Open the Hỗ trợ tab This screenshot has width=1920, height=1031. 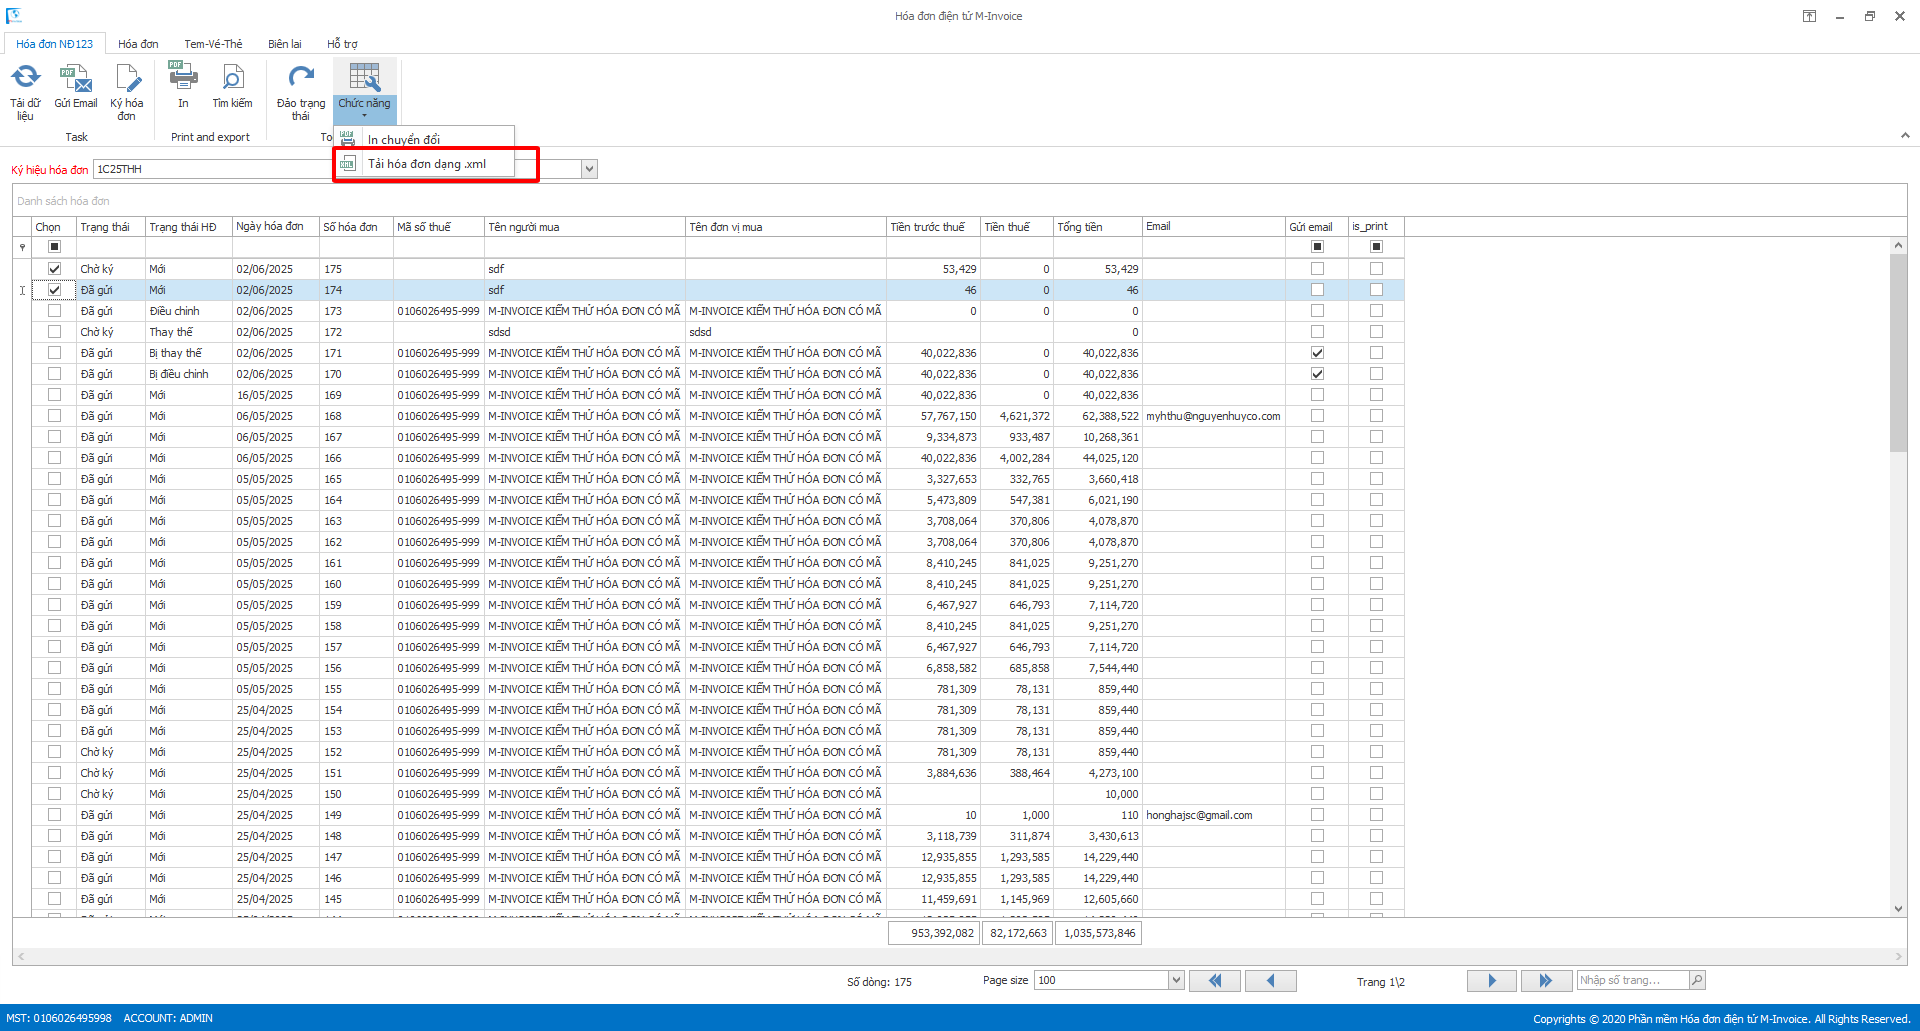342,44
